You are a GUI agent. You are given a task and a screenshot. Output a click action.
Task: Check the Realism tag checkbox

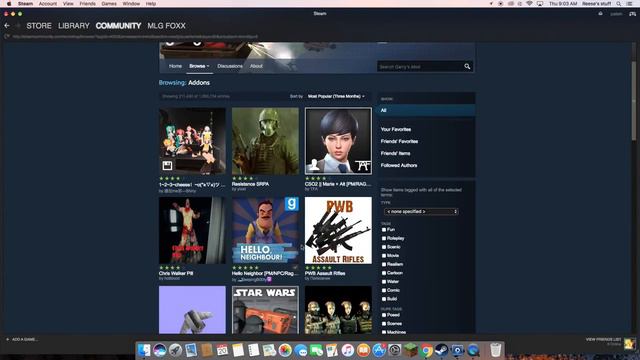384,264
